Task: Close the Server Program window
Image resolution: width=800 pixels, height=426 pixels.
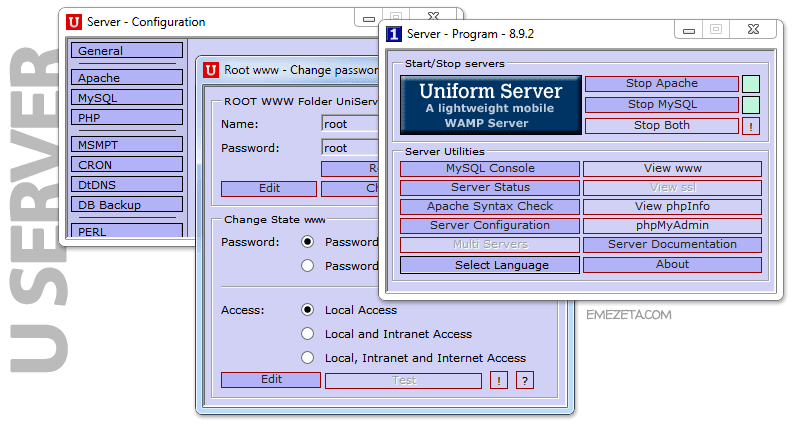Action: [x=754, y=30]
